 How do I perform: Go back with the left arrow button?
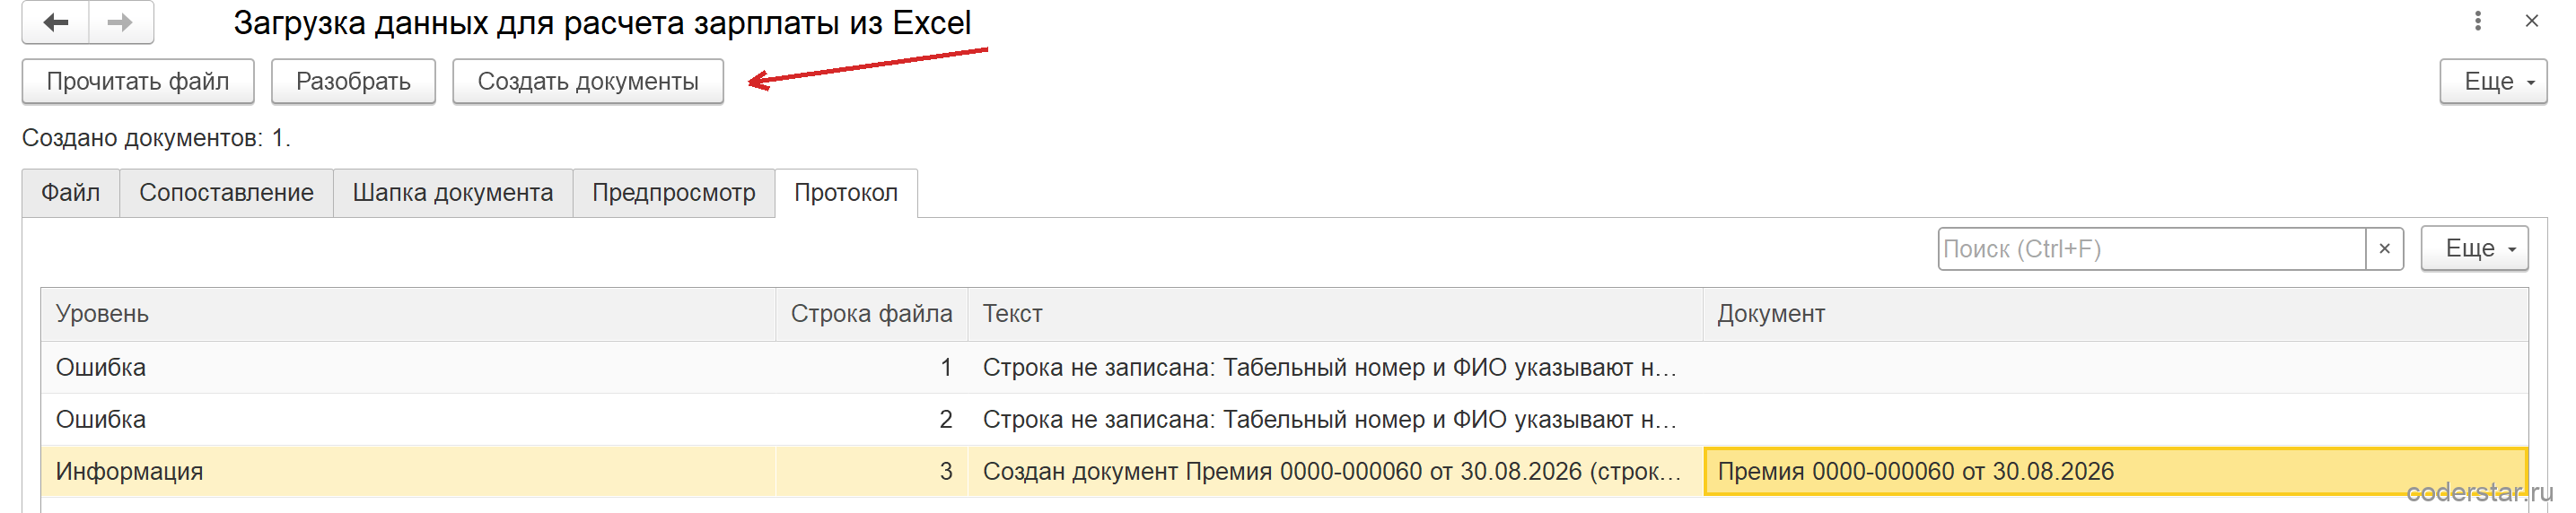[56, 22]
